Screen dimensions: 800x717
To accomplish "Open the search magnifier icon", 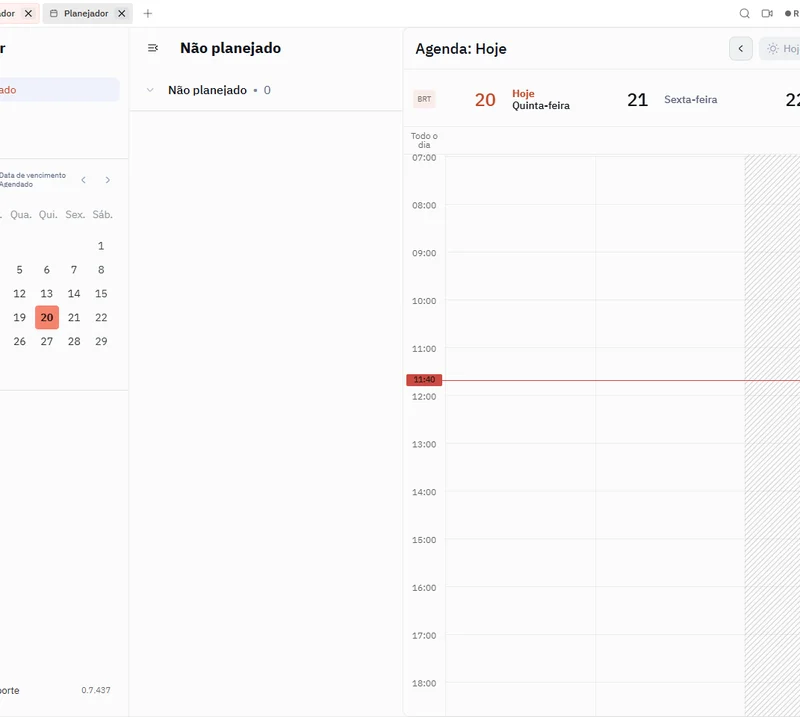I will 744,13.
